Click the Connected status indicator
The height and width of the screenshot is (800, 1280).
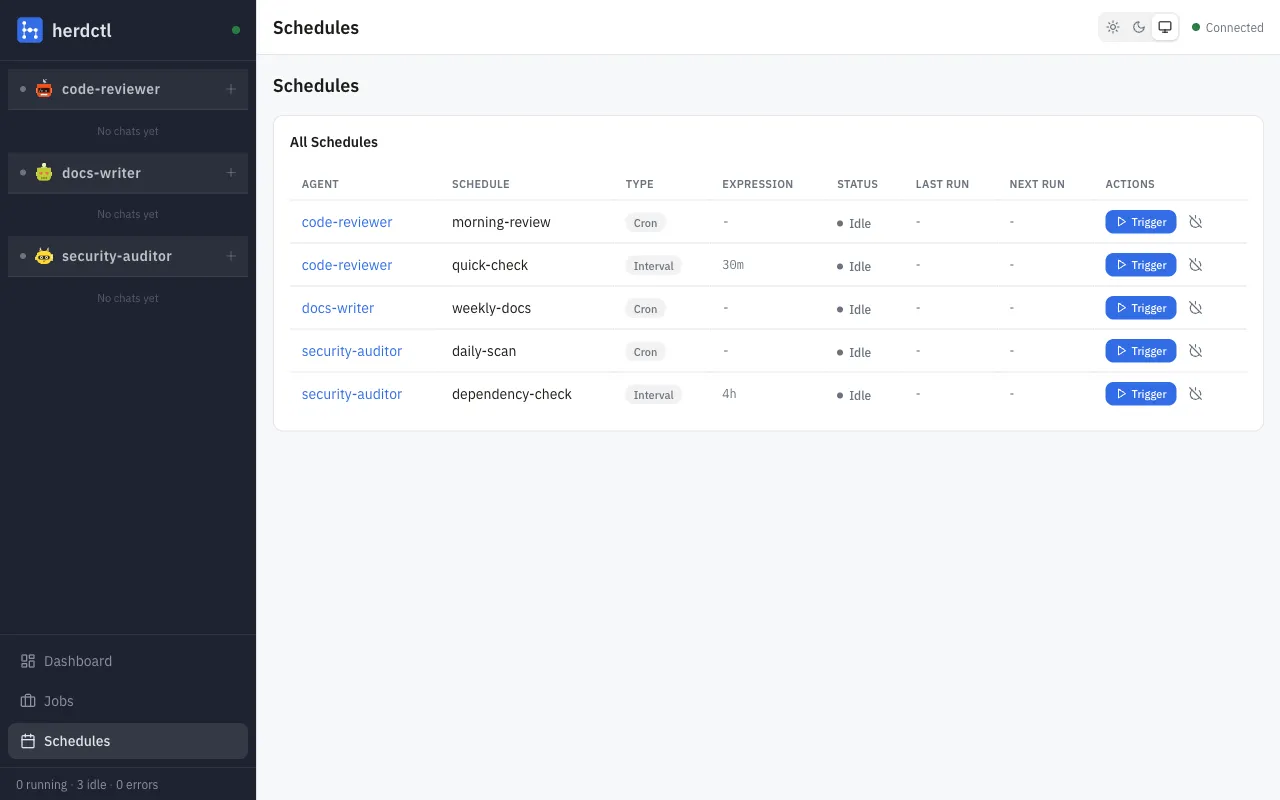click(1228, 27)
